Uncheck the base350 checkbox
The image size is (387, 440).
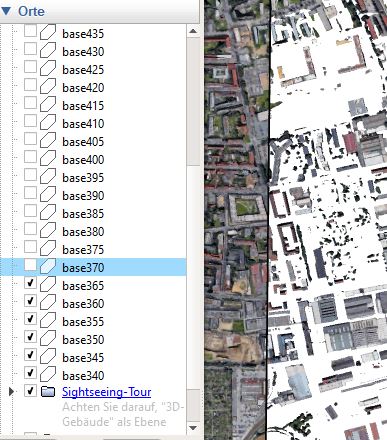pyautogui.click(x=30, y=337)
